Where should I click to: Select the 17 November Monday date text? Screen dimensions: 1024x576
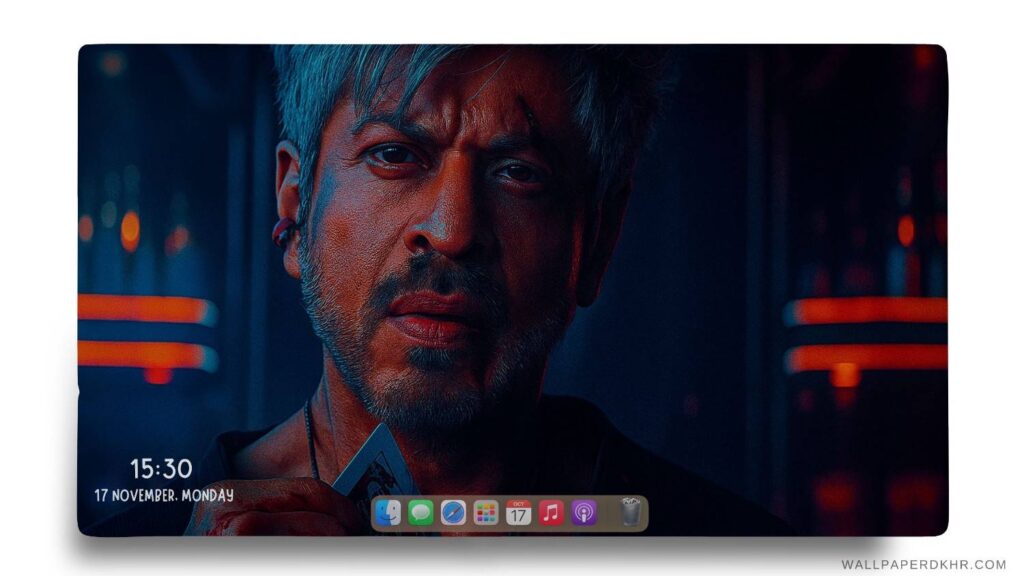[166, 492]
